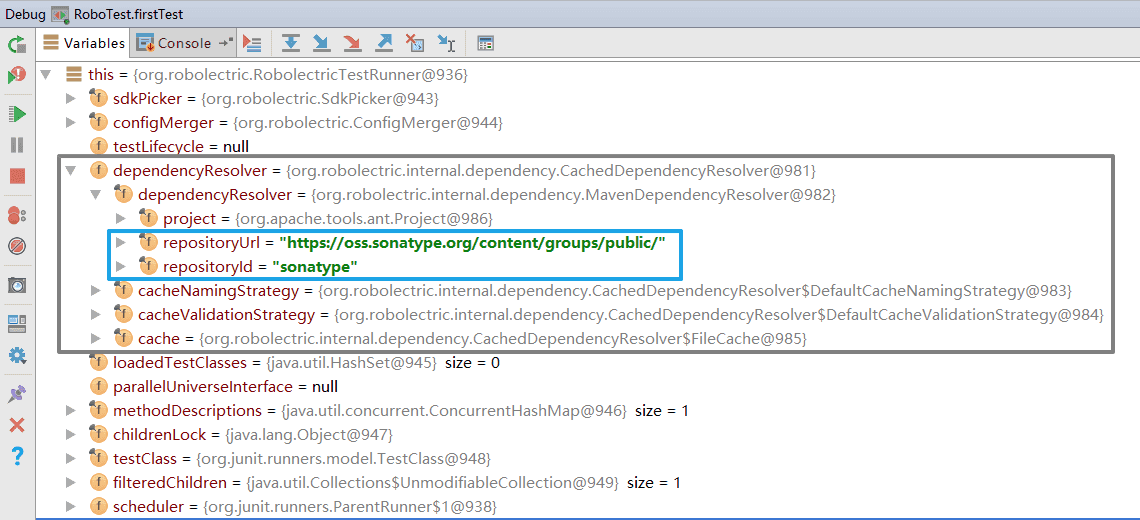Screen dimensions: 1140x520
Task: Expand the repositoryUrl string variable
Action: pyautogui.click(x=121, y=242)
